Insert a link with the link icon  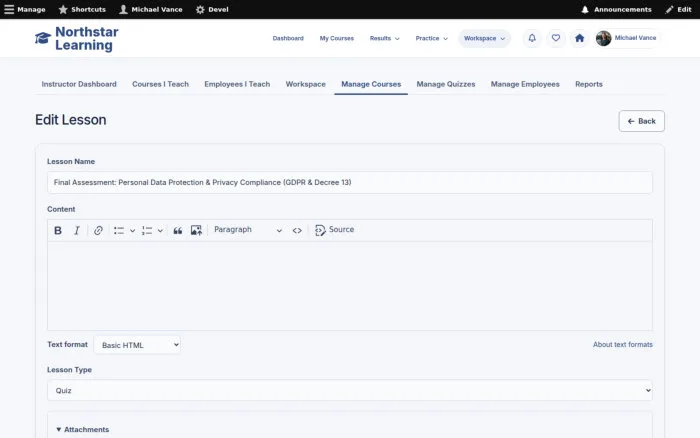click(x=98, y=230)
